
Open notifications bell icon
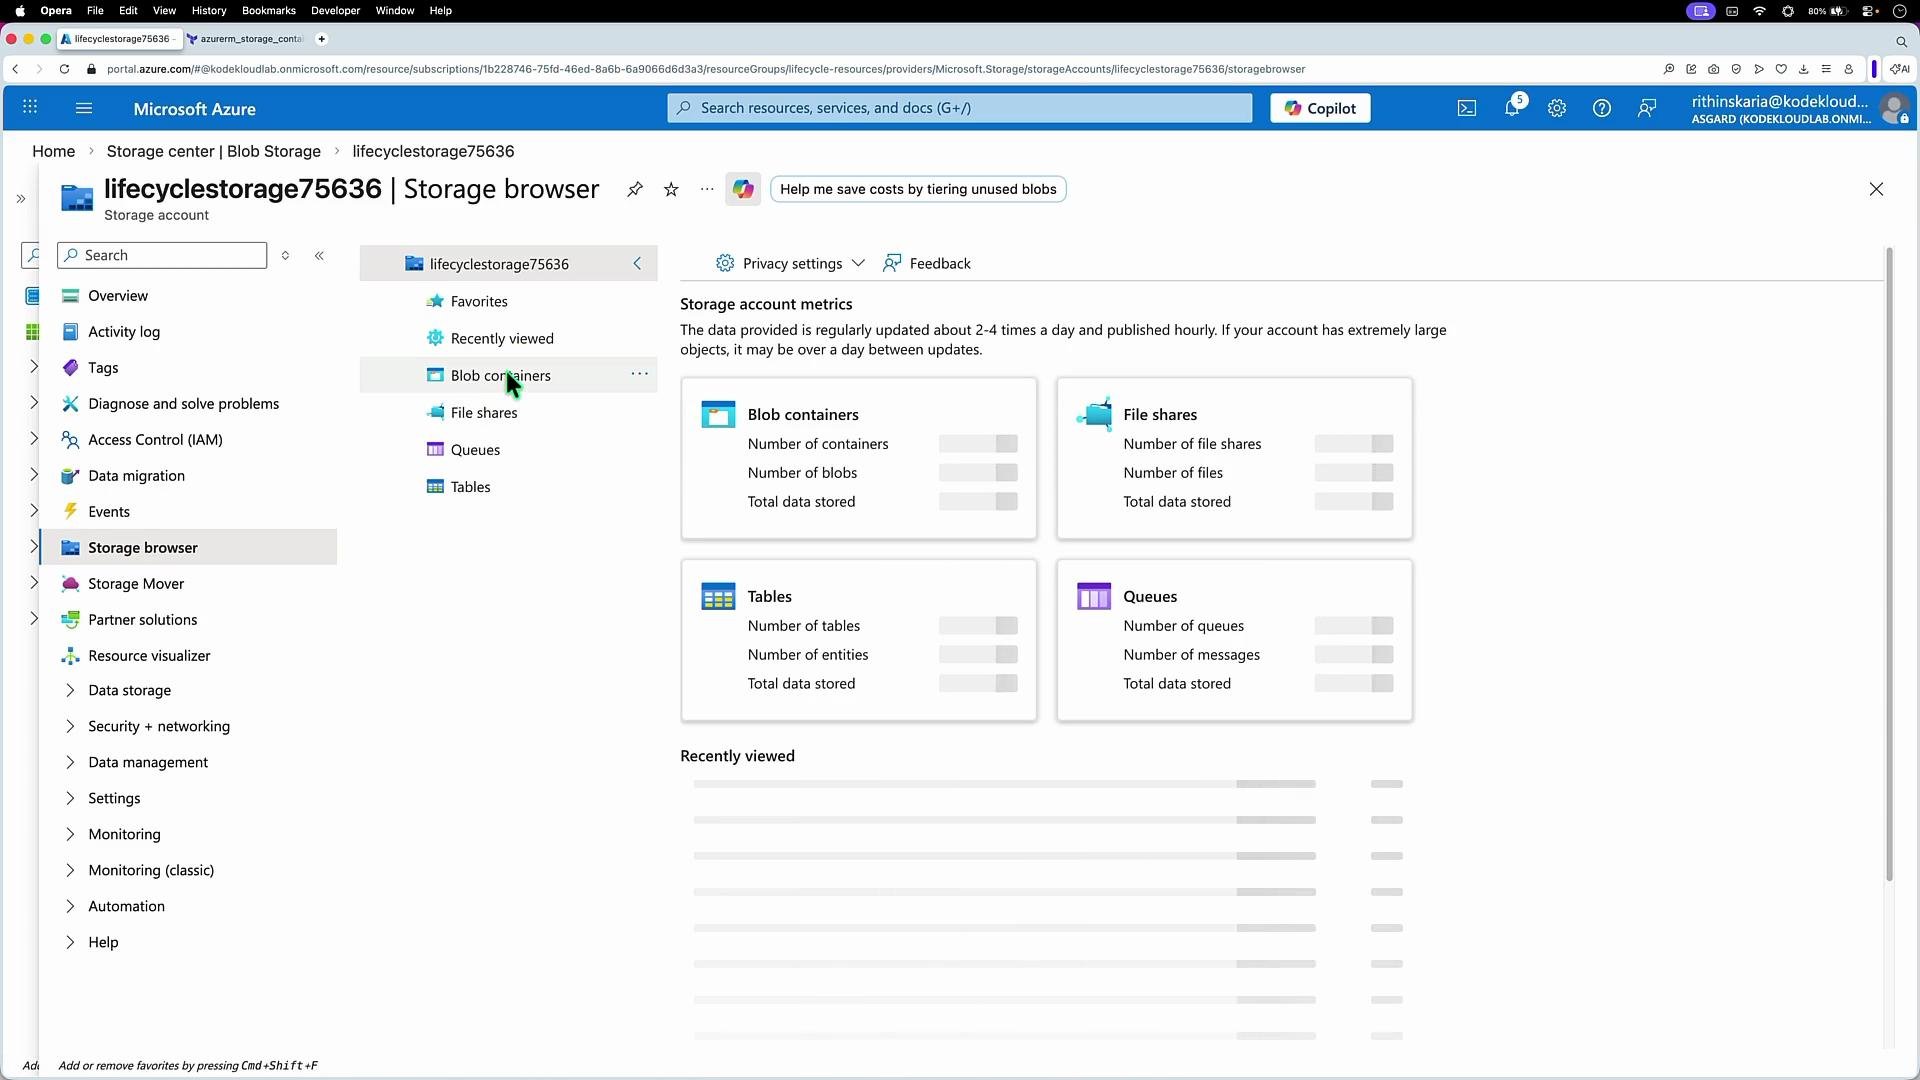point(1512,108)
